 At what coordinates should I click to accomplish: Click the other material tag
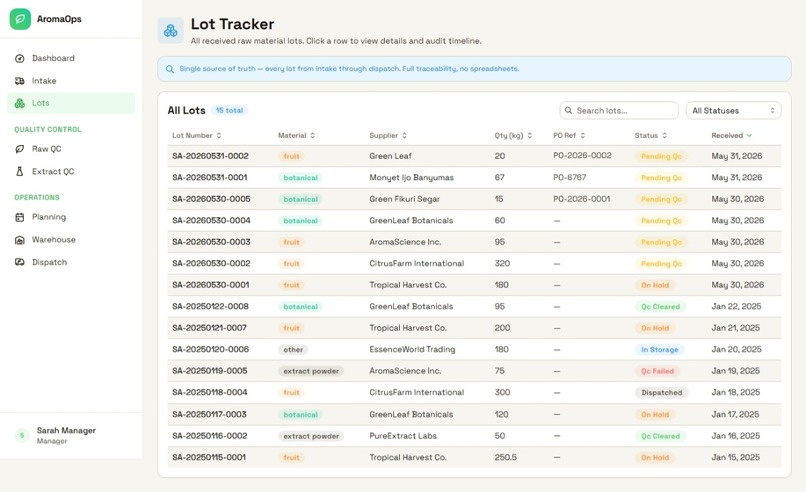293,350
